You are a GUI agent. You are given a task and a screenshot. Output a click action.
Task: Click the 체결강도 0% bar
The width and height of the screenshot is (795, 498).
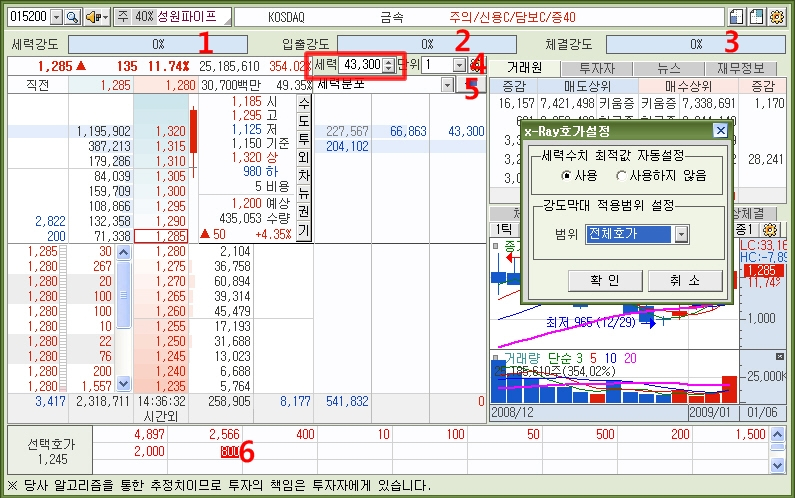(696, 45)
